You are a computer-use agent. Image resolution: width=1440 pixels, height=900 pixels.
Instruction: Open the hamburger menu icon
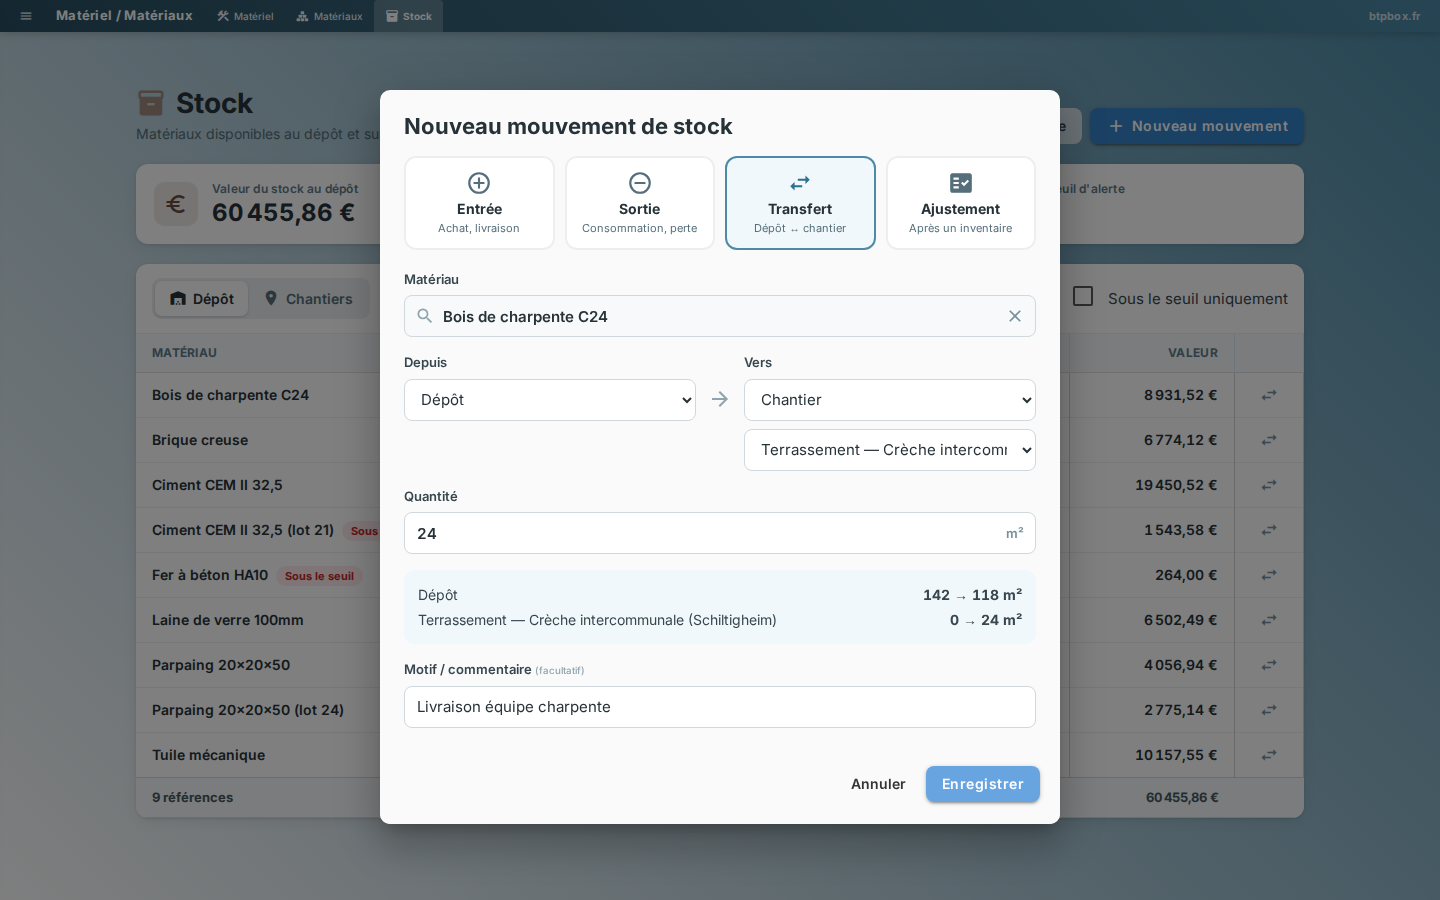[26, 16]
